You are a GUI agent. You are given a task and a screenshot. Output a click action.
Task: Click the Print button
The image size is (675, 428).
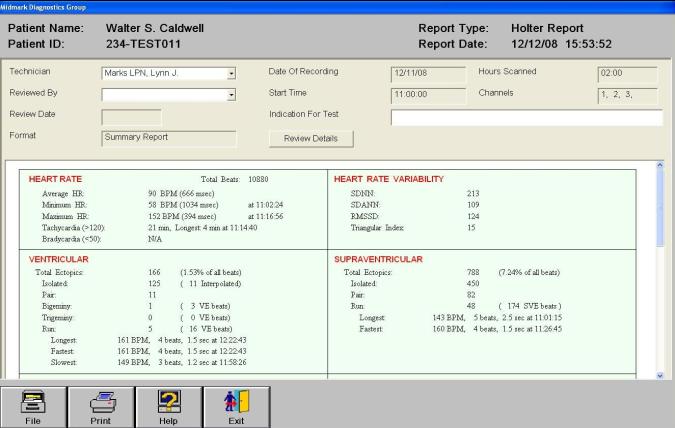point(101,407)
